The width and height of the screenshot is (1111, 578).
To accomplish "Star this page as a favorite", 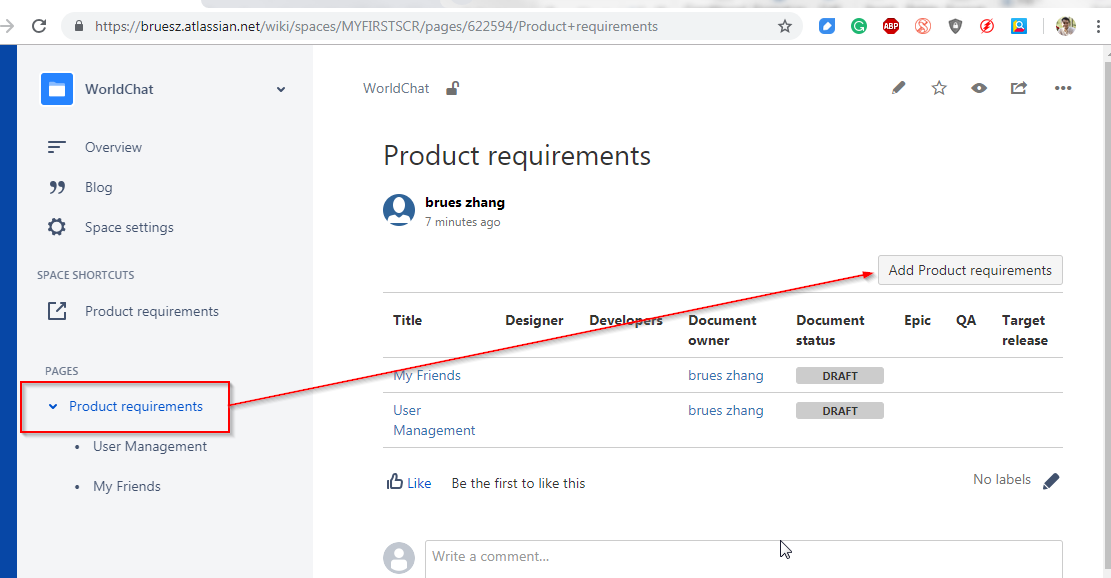I will pos(939,88).
